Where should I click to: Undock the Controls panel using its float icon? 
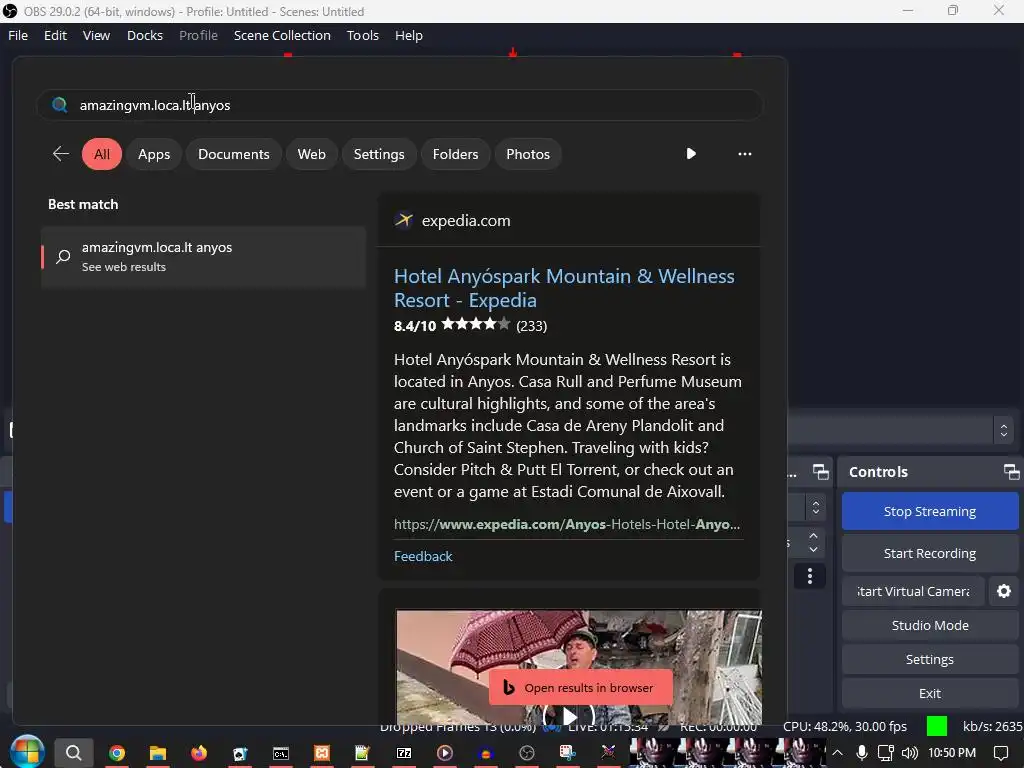click(1012, 472)
